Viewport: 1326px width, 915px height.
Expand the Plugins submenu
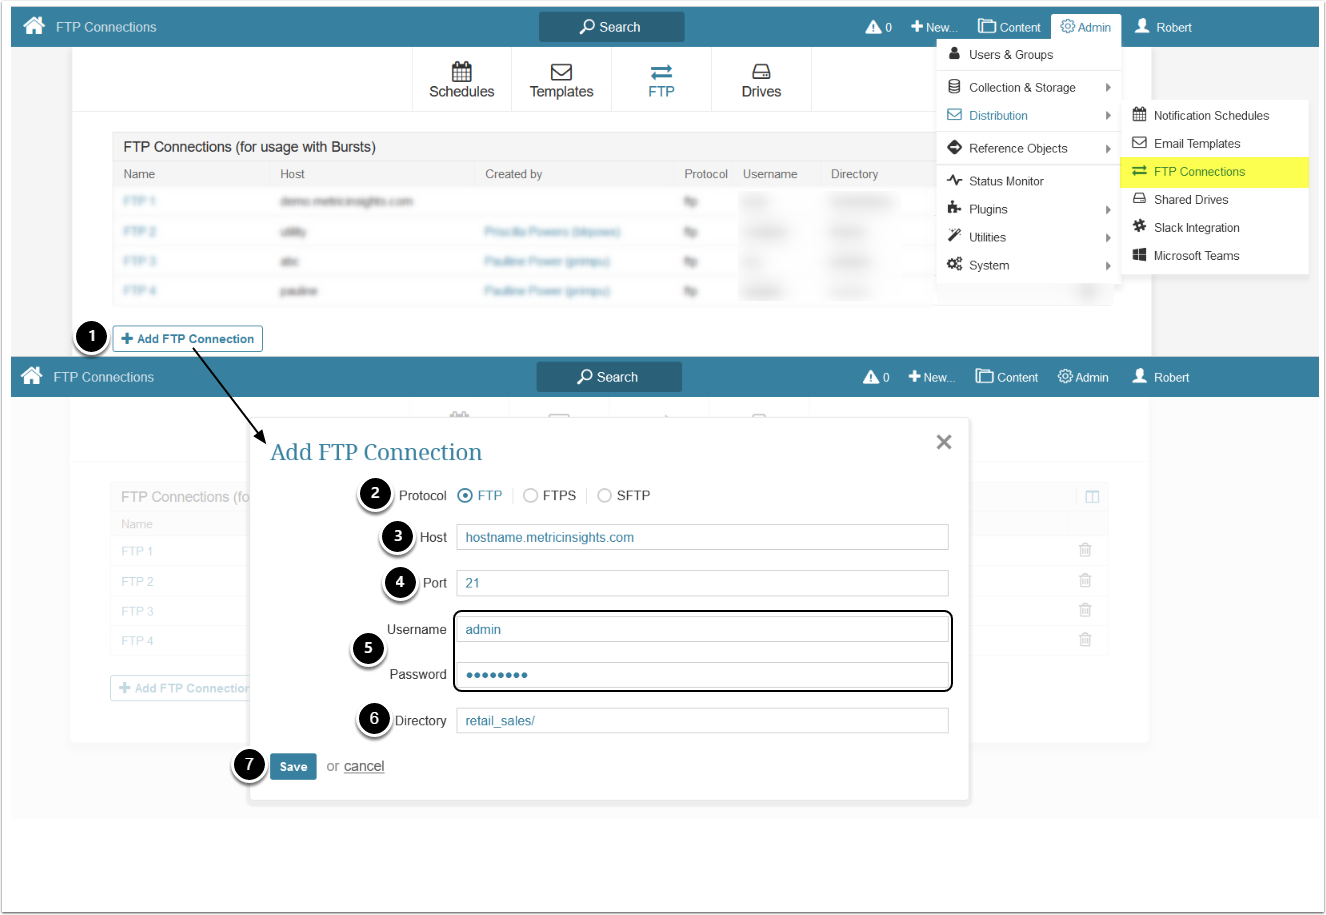pyautogui.click(x=988, y=210)
